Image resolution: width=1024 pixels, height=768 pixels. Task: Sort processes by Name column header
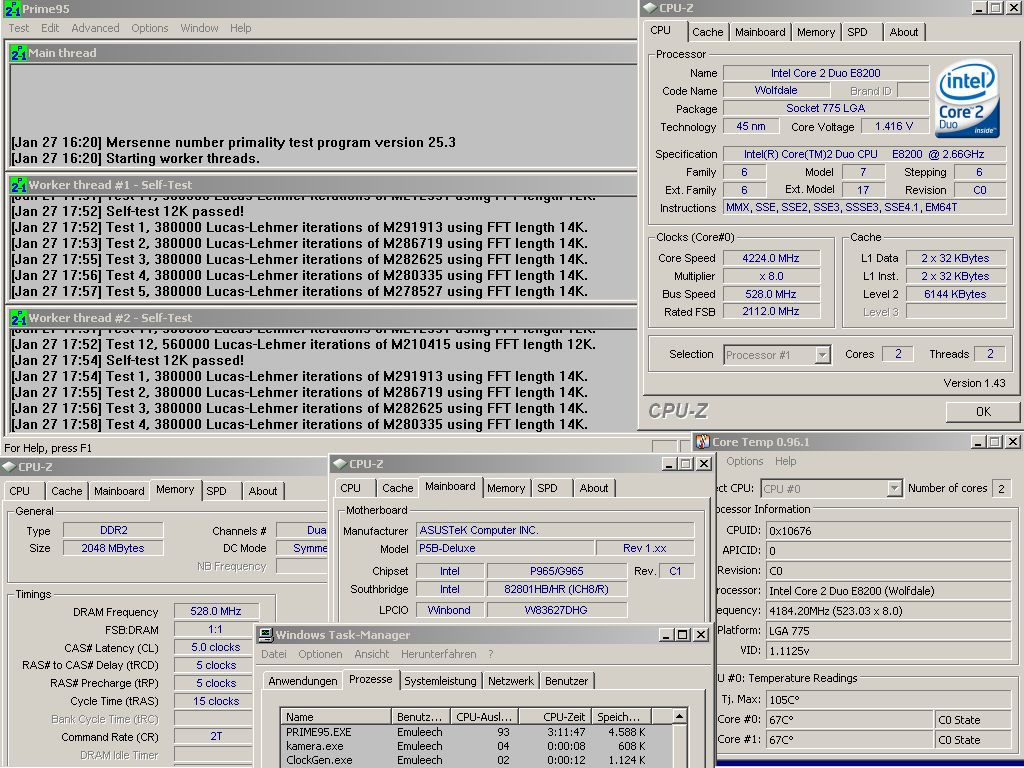(336, 716)
